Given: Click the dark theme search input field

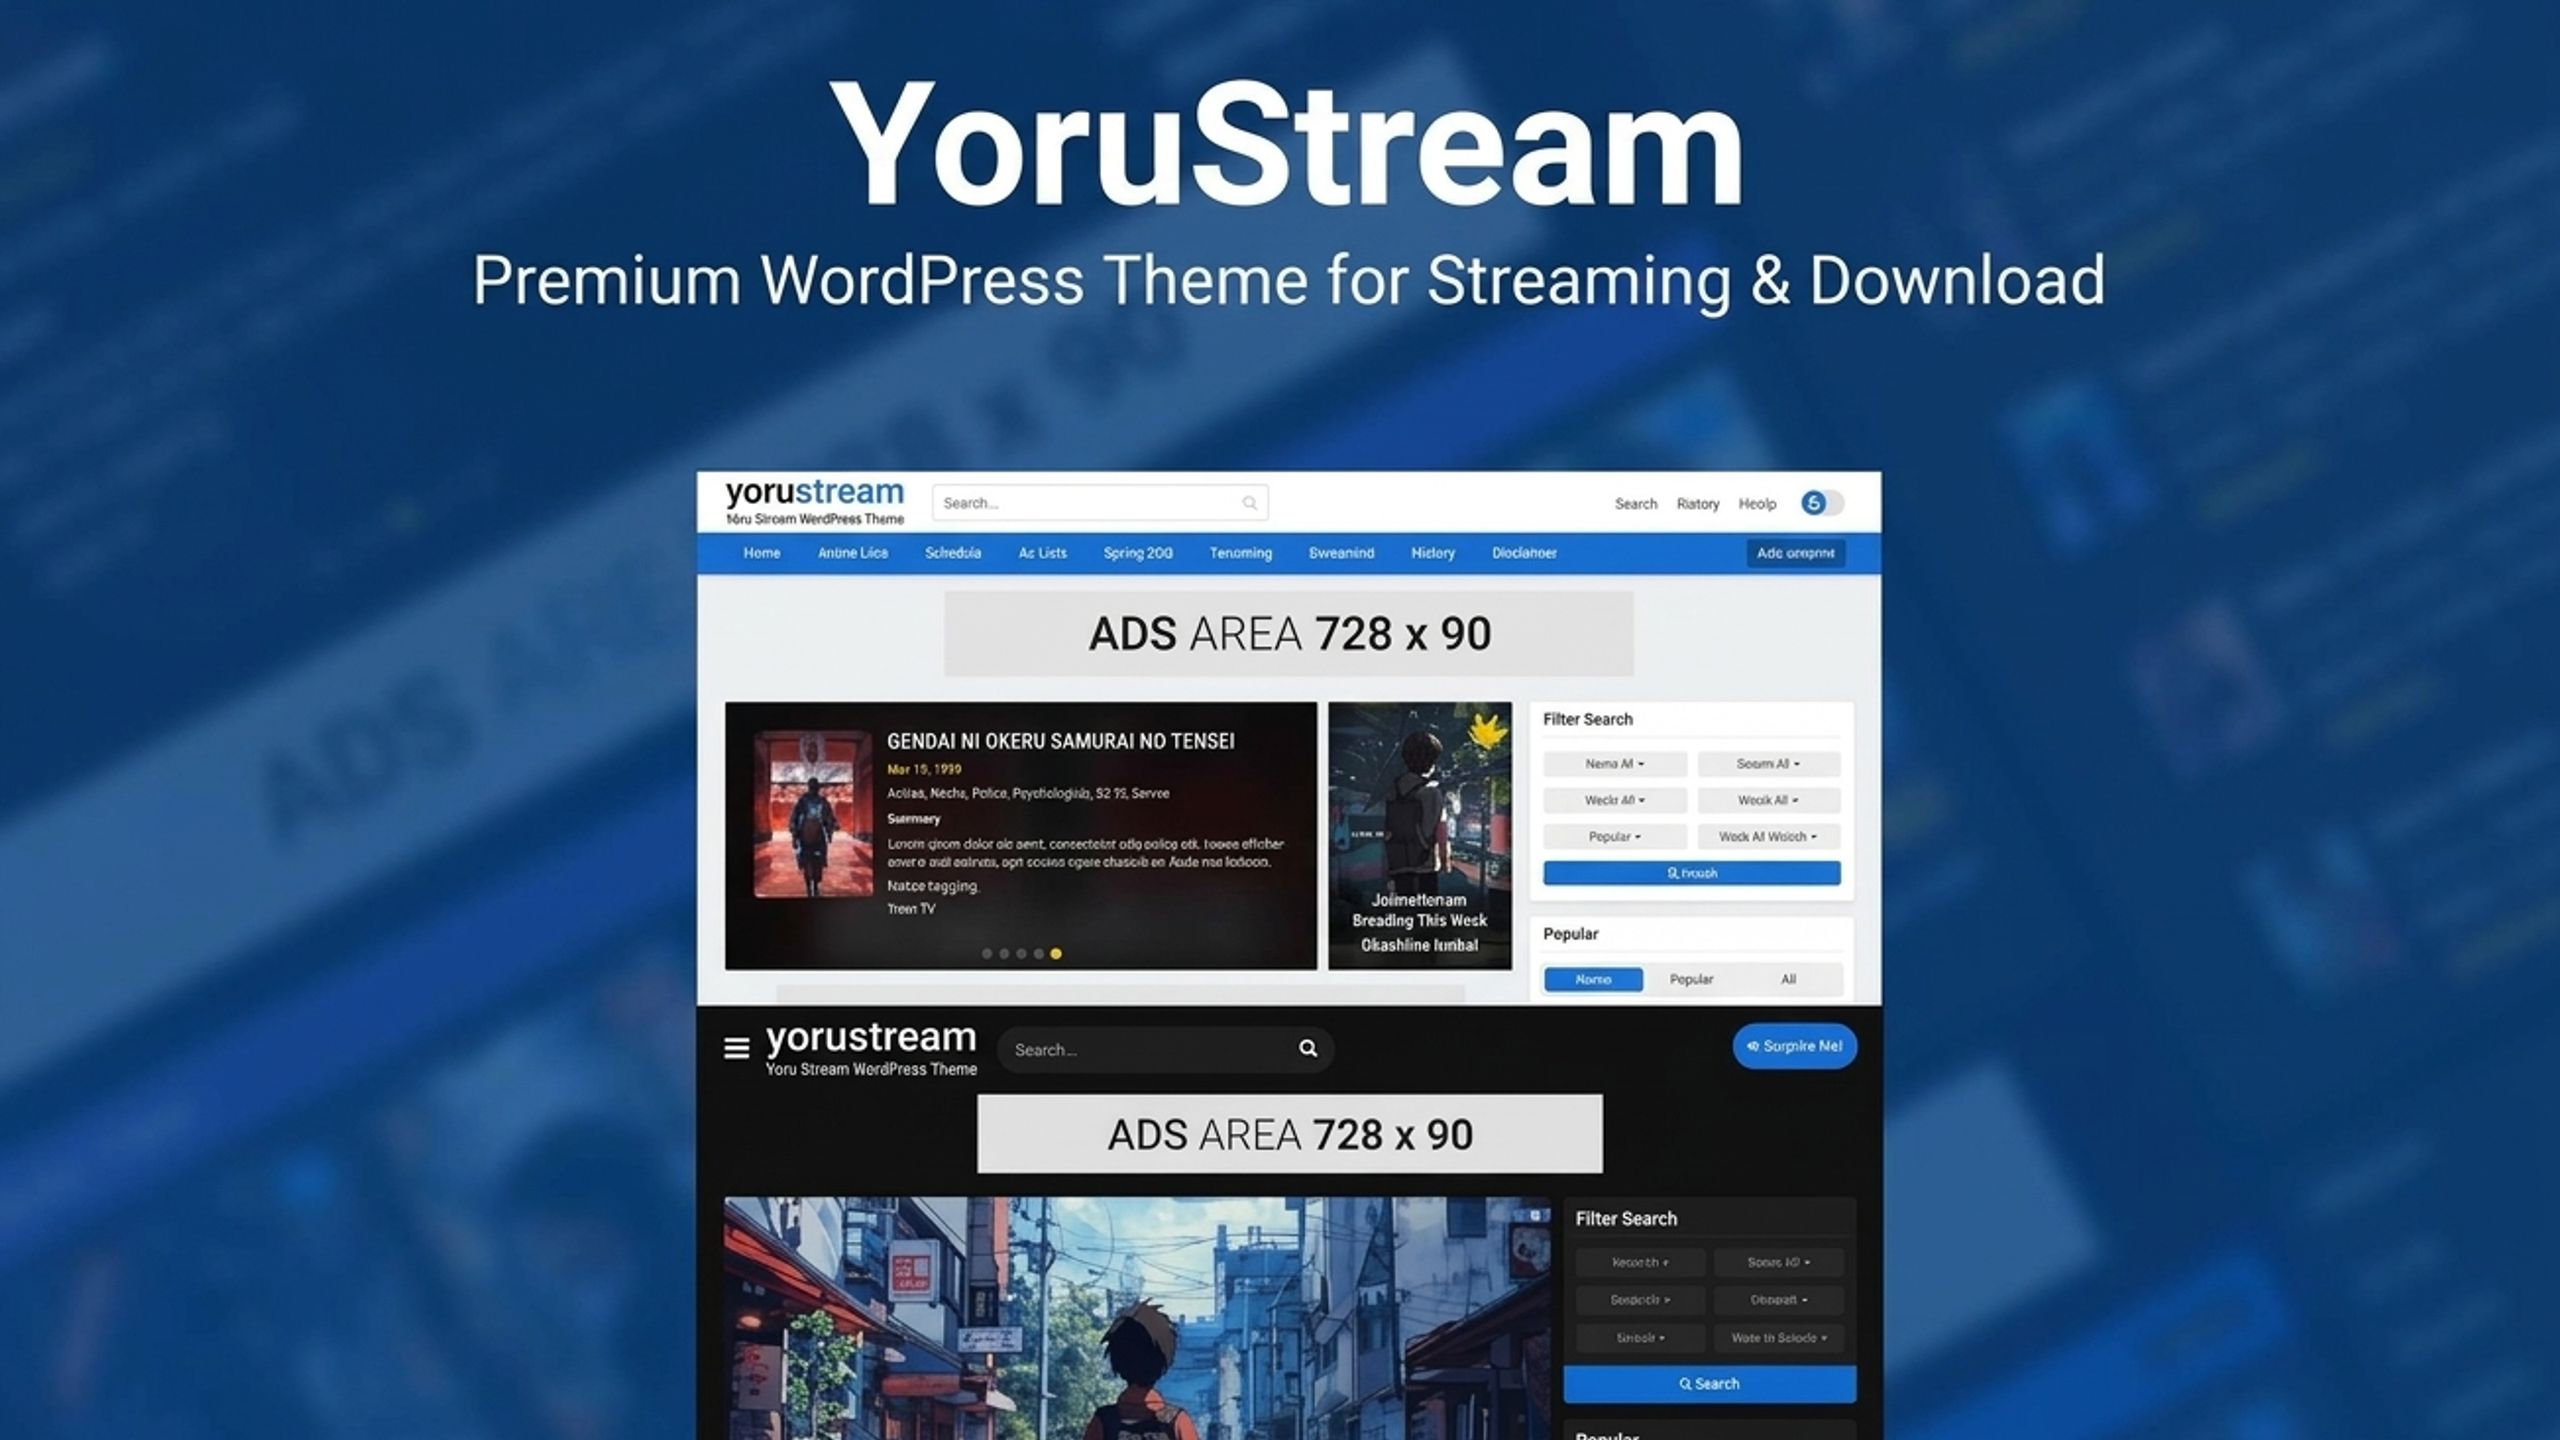Looking at the screenshot, I should [1165, 1049].
